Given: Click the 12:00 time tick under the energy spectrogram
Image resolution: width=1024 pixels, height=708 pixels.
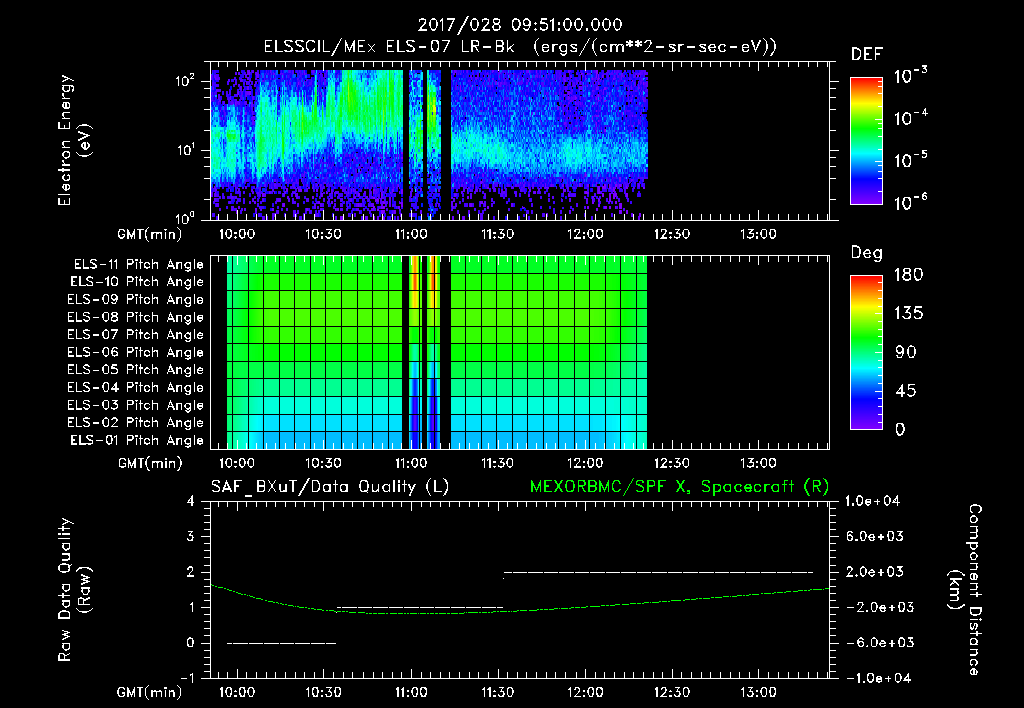Looking at the screenshot, I should pyautogui.click(x=584, y=234).
